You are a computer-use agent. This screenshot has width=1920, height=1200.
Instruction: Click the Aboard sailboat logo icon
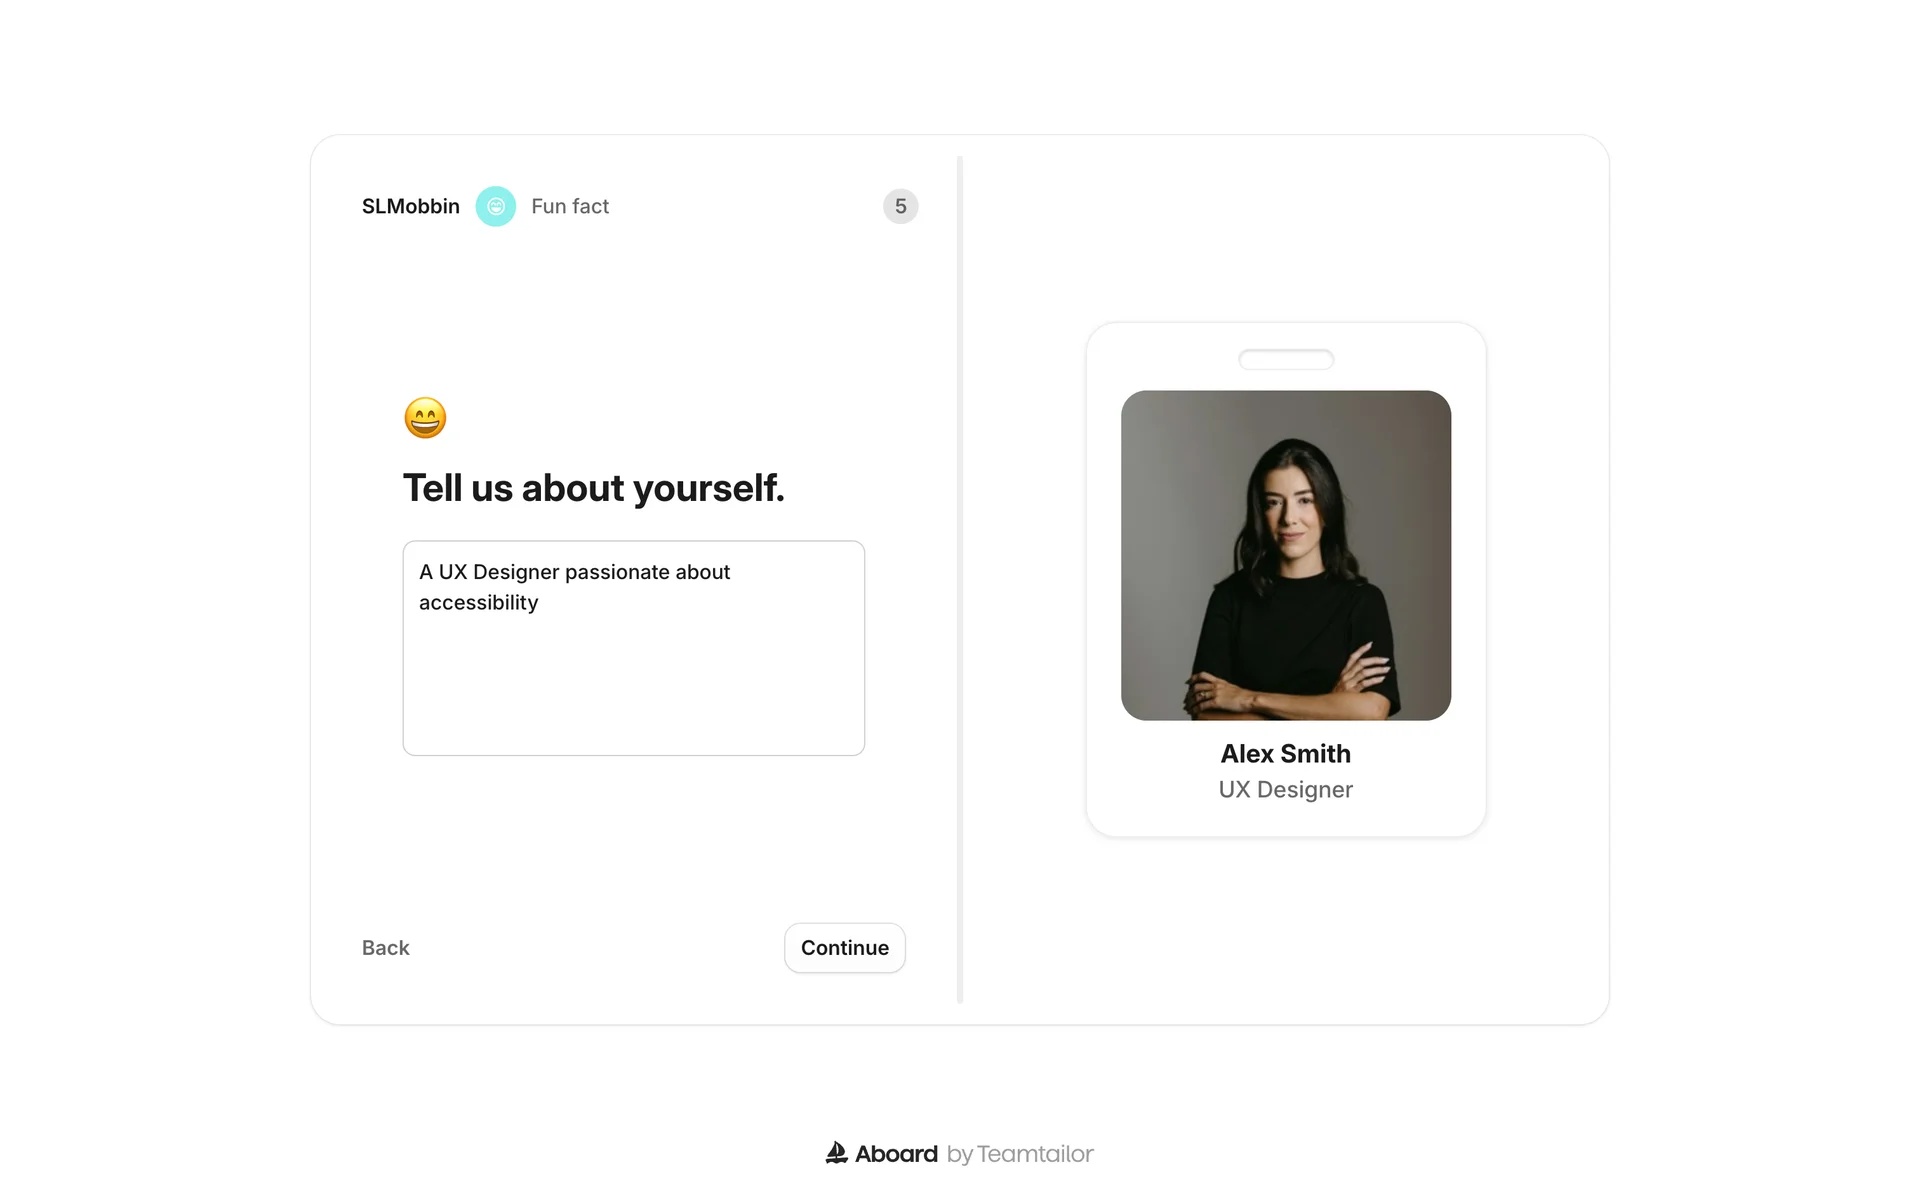click(x=837, y=1153)
